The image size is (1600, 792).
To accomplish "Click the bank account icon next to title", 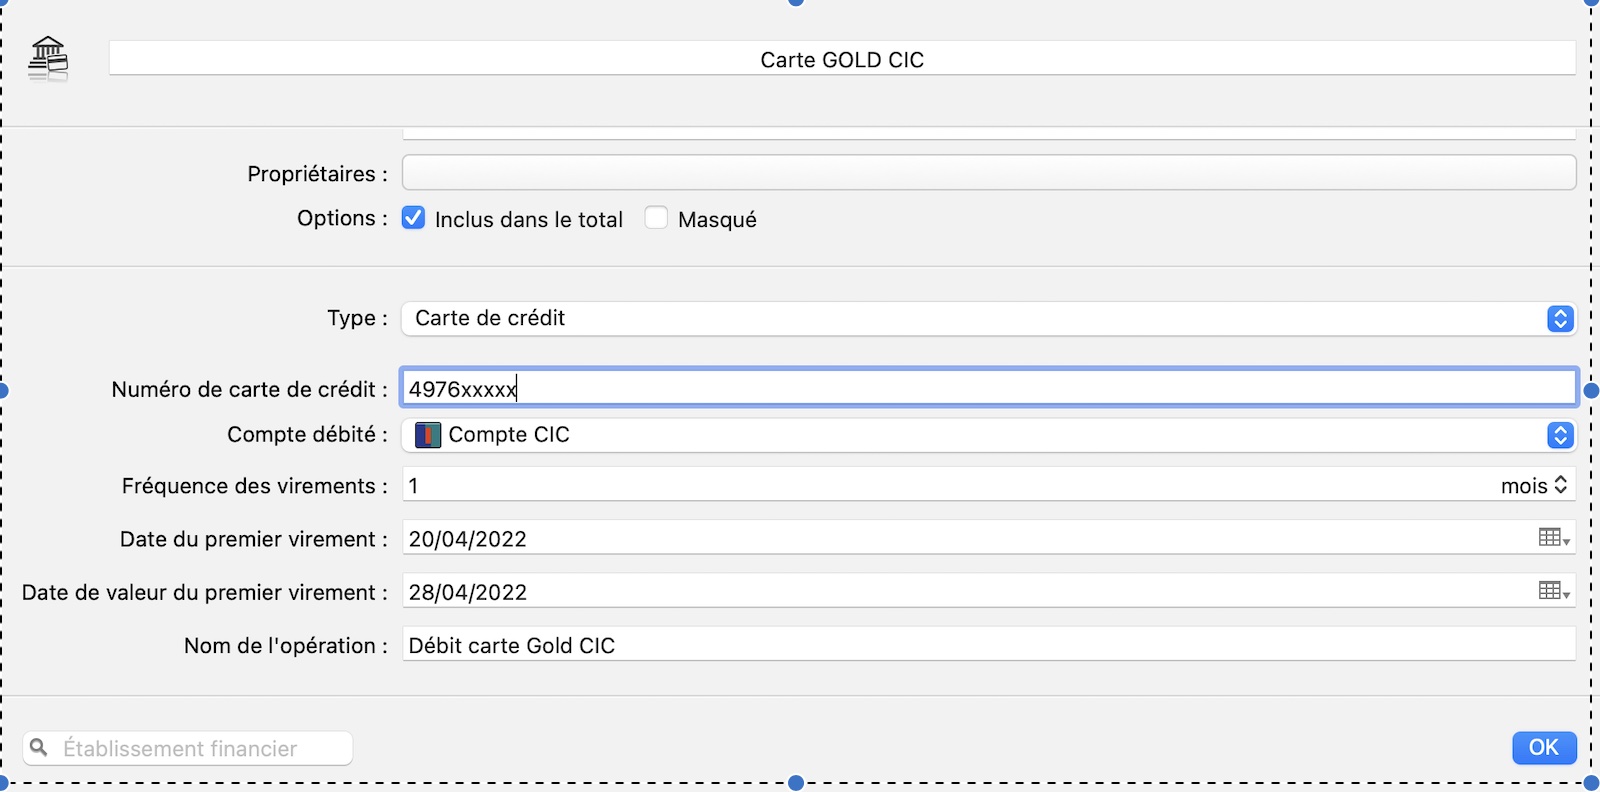I will [x=48, y=58].
